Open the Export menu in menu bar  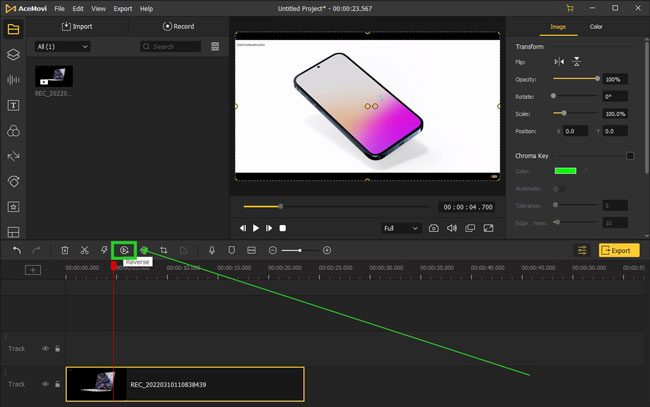coord(123,8)
